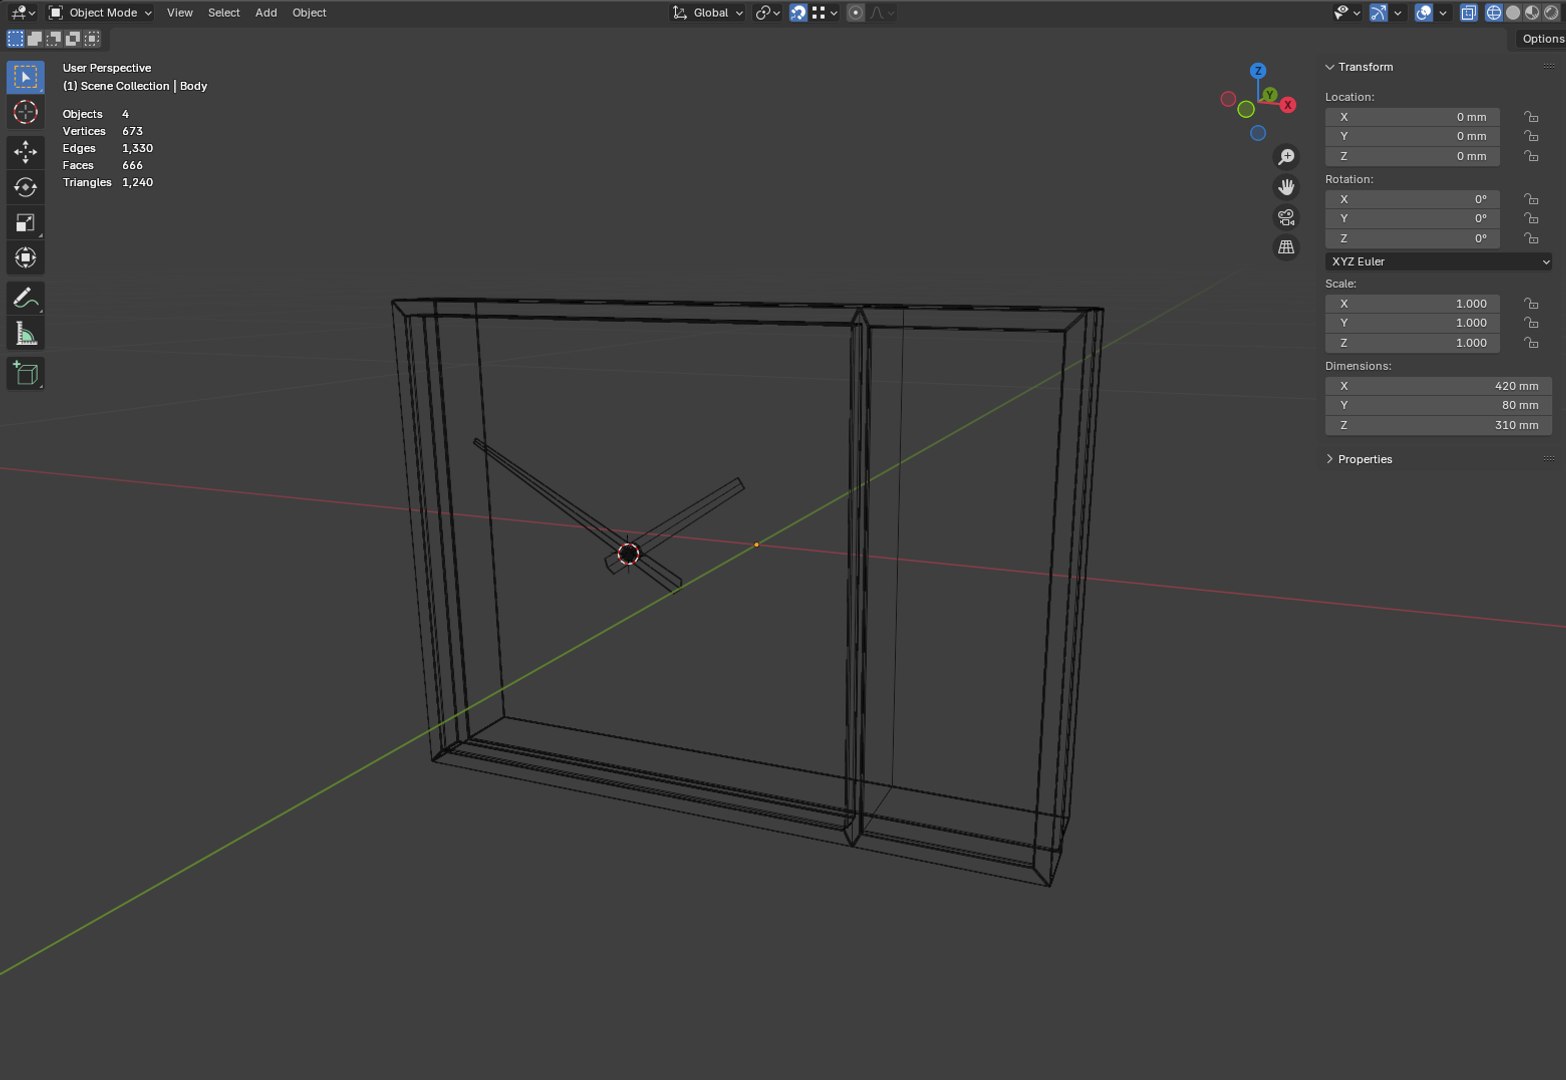The height and width of the screenshot is (1080, 1566).
Task: Choose the Move tool
Action: tap(25, 152)
